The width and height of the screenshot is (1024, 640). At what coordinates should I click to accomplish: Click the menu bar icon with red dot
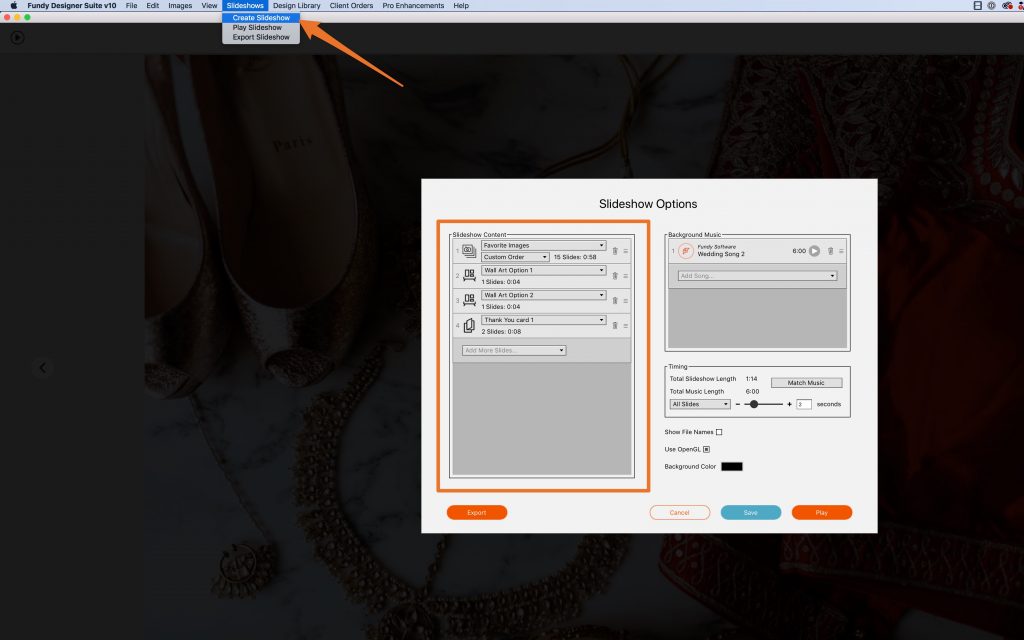[1007, 5]
